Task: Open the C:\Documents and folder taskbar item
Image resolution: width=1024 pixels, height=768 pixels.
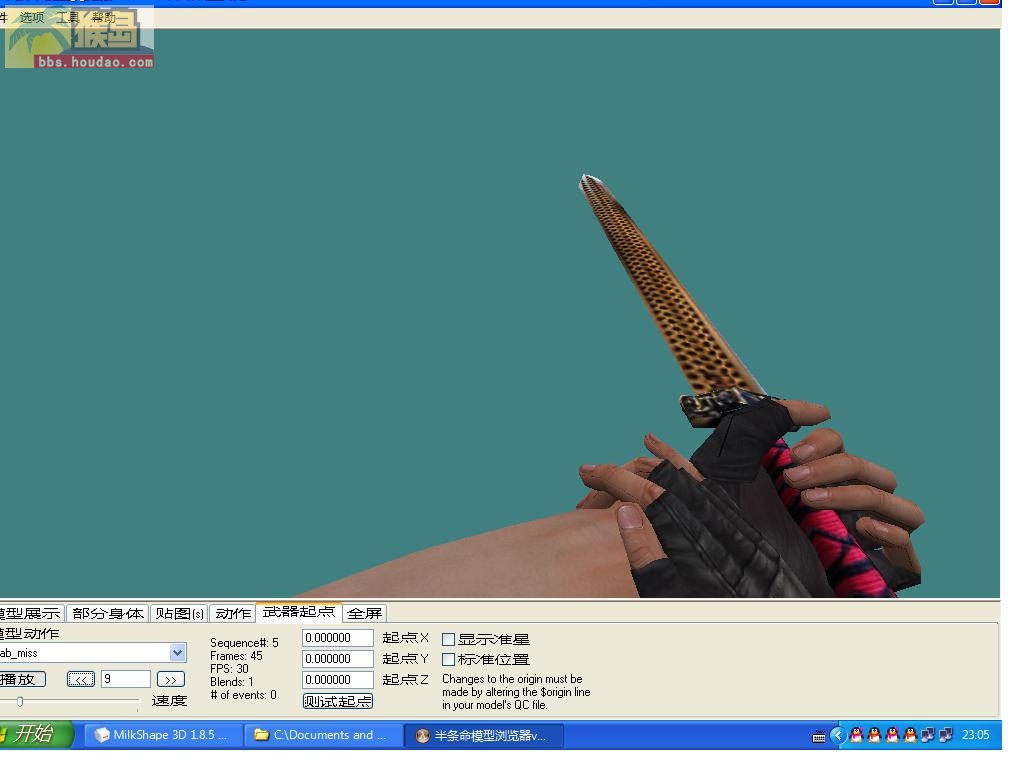Action: 323,735
